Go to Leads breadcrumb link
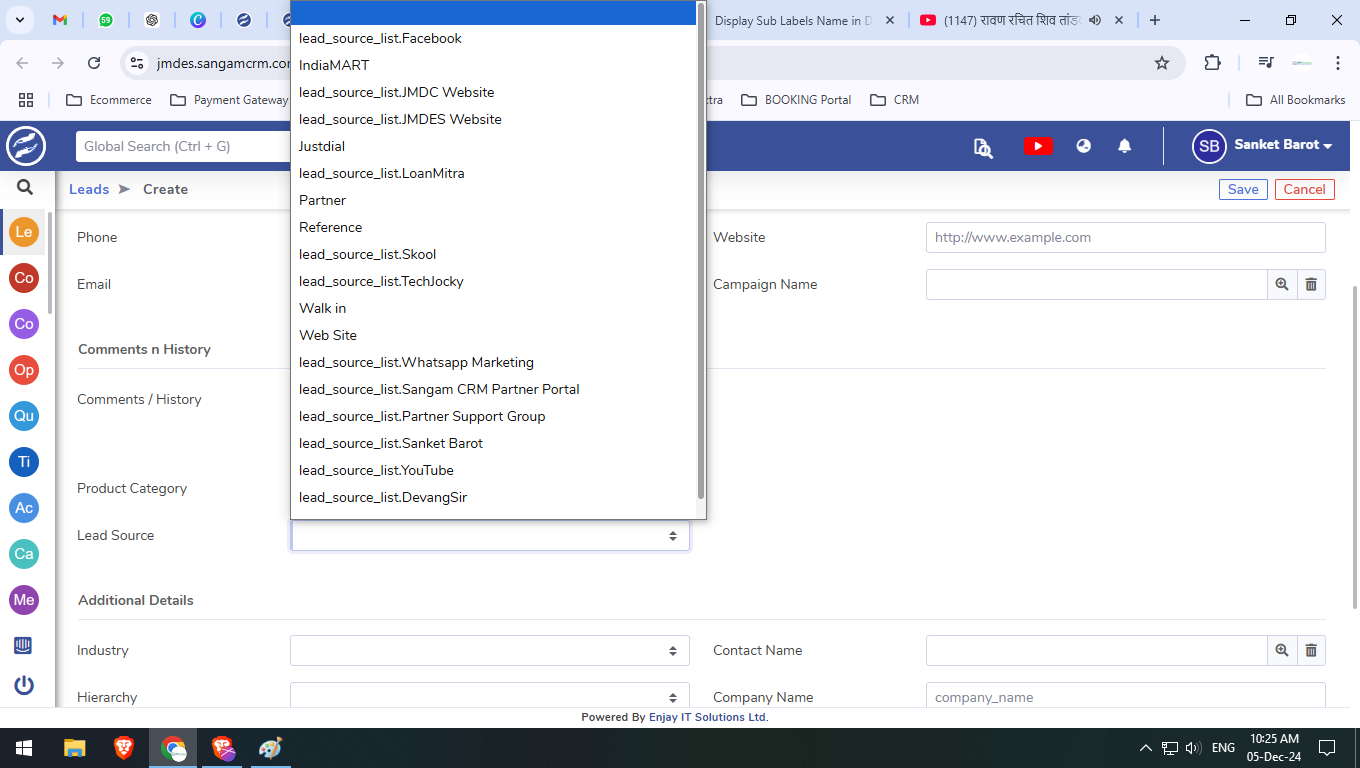The width and height of the screenshot is (1360, 768). click(89, 189)
